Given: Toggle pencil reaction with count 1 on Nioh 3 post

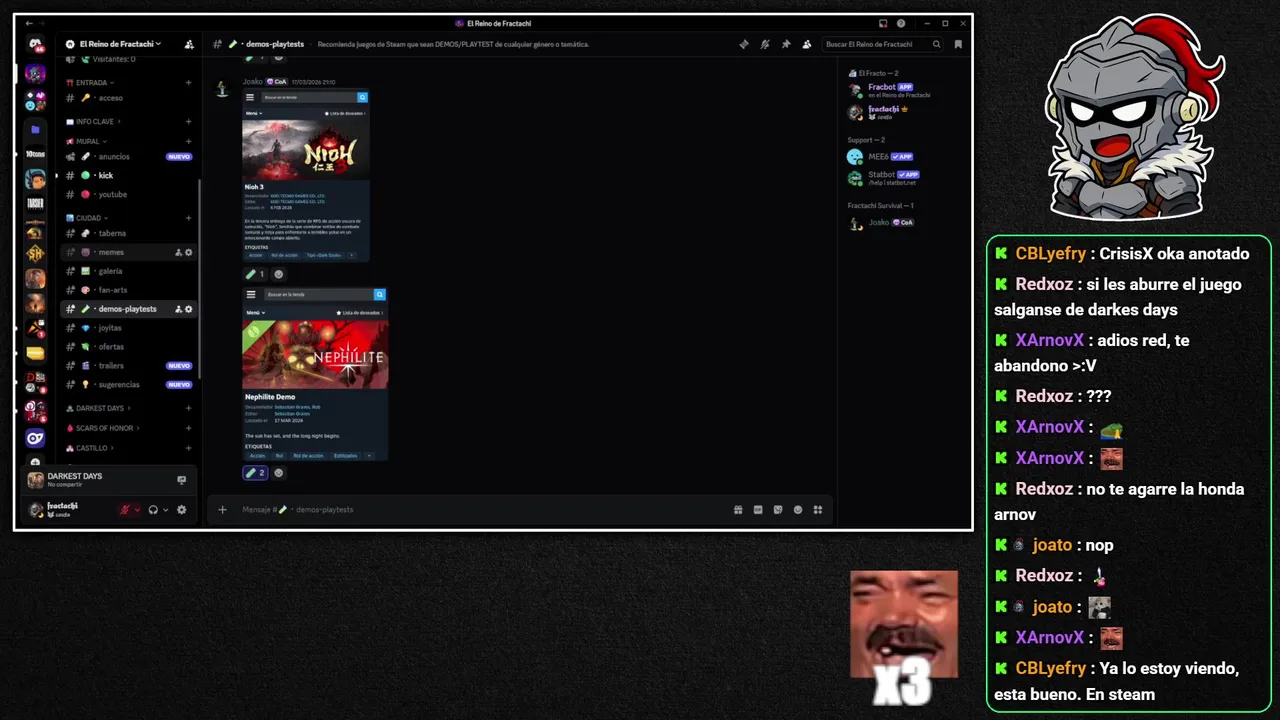Looking at the screenshot, I should pyautogui.click(x=255, y=274).
